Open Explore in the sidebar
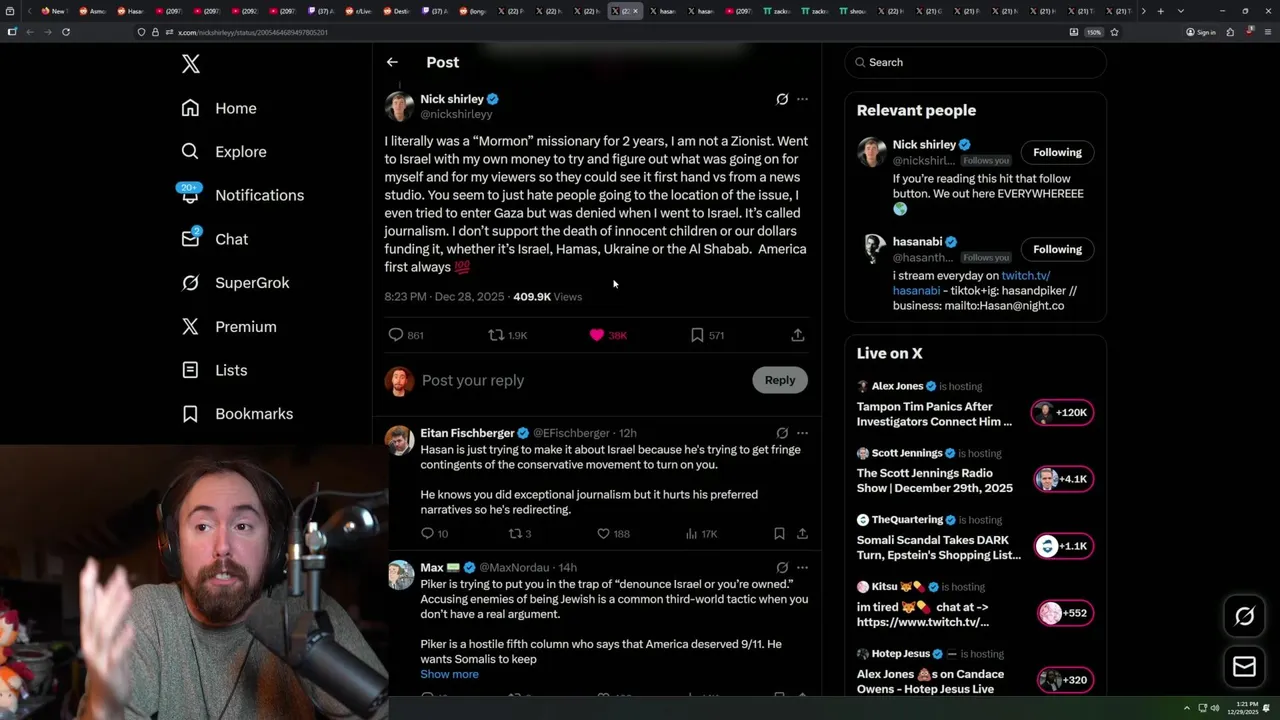The width and height of the screenshot is (1280, 720). click(224, 152)
